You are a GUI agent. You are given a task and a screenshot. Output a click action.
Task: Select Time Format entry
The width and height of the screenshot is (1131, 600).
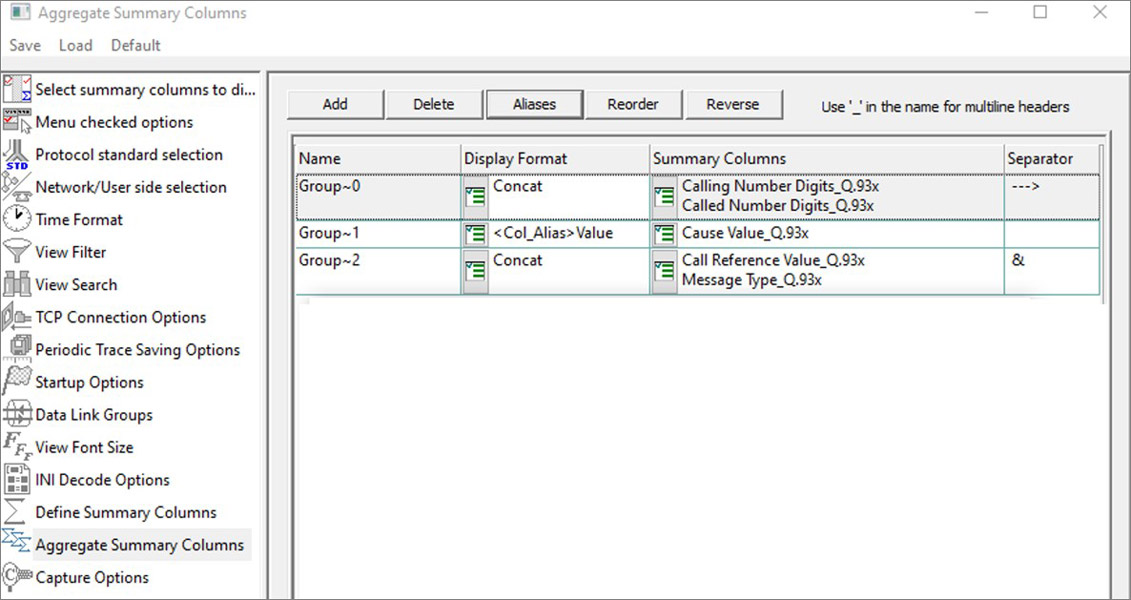(x=79, y=220)
